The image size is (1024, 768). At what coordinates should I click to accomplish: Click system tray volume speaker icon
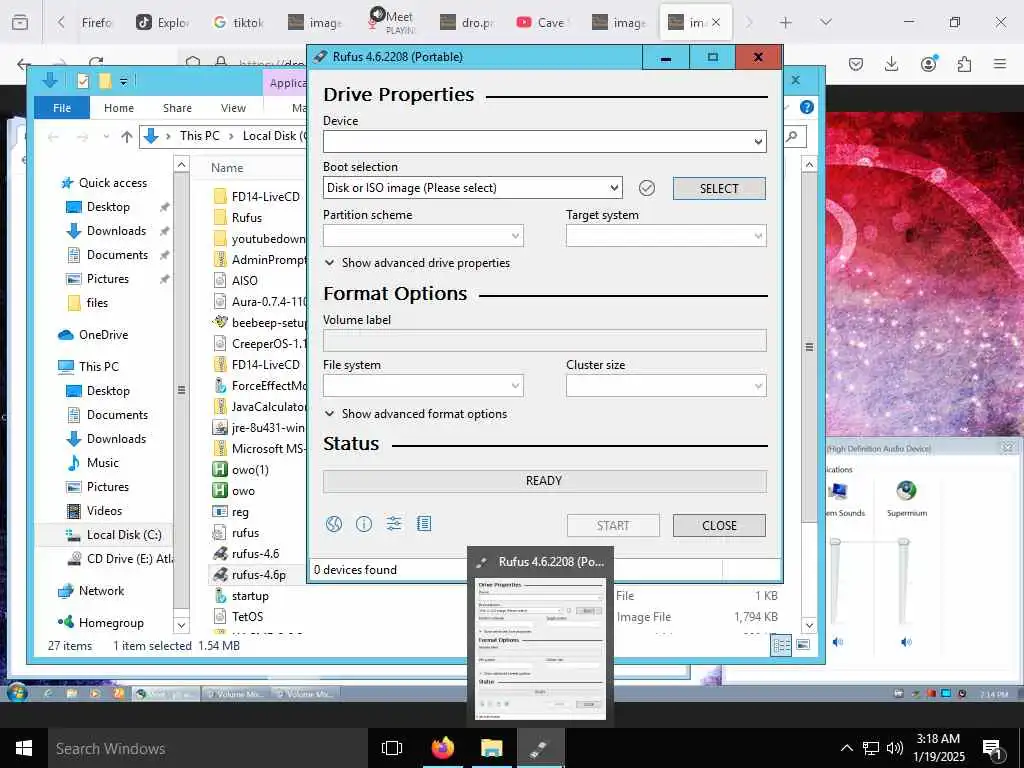[895, 748]
